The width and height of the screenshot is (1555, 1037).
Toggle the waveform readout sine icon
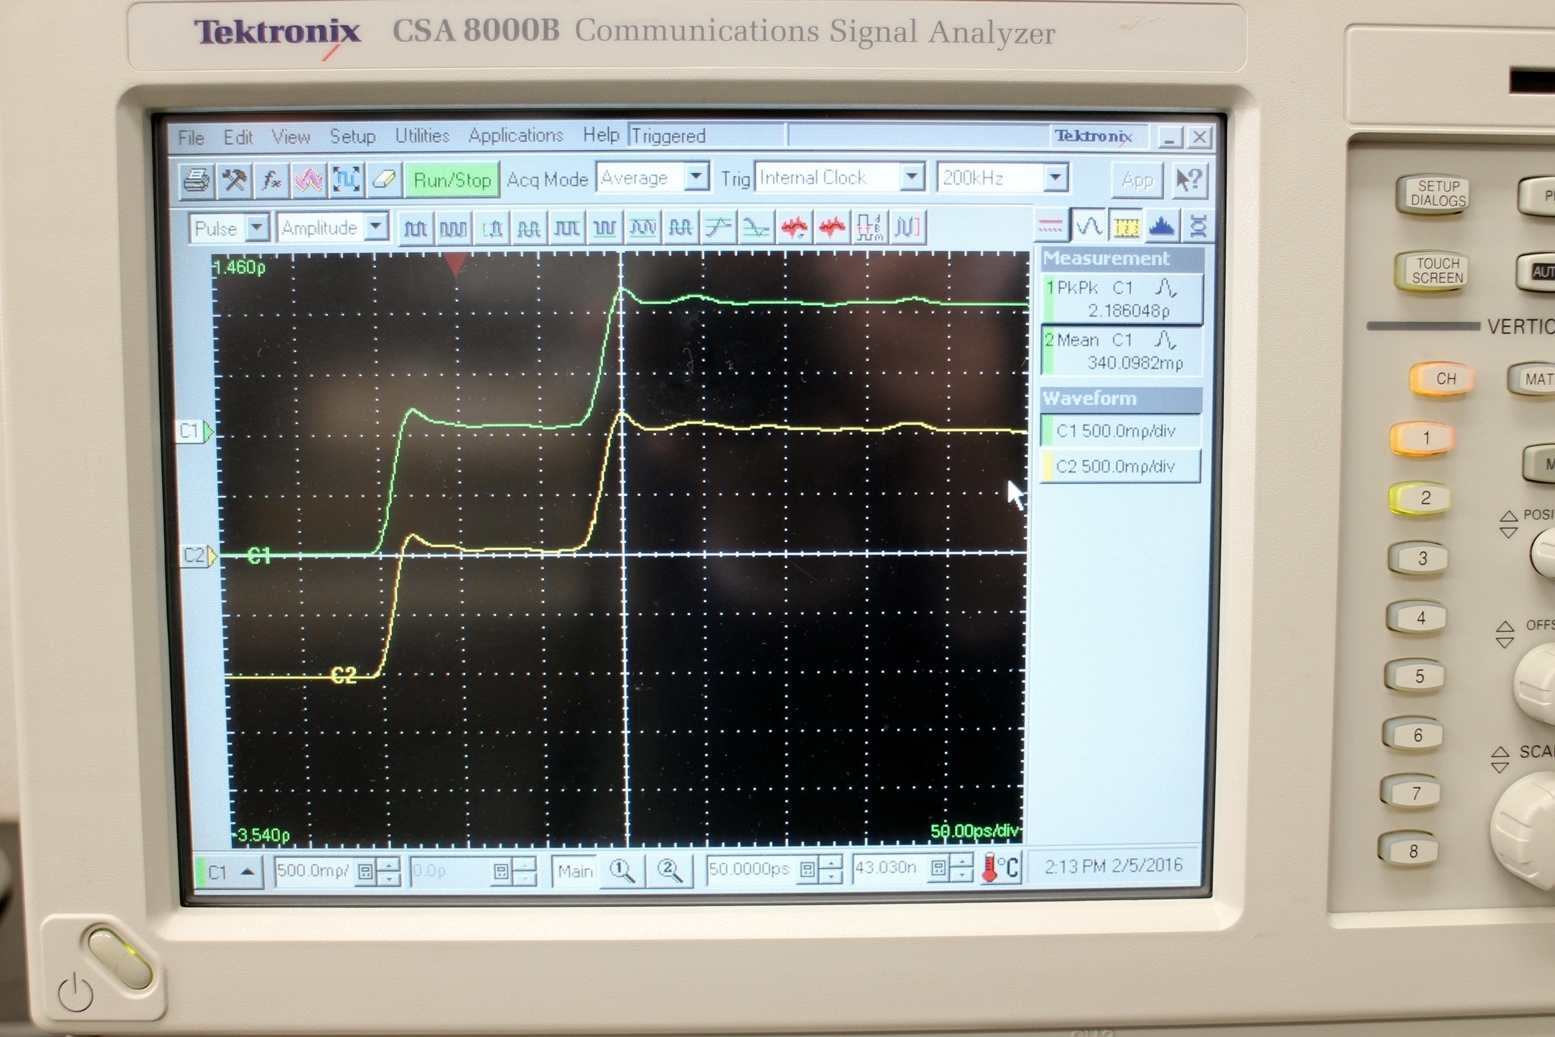(1088, 226)
